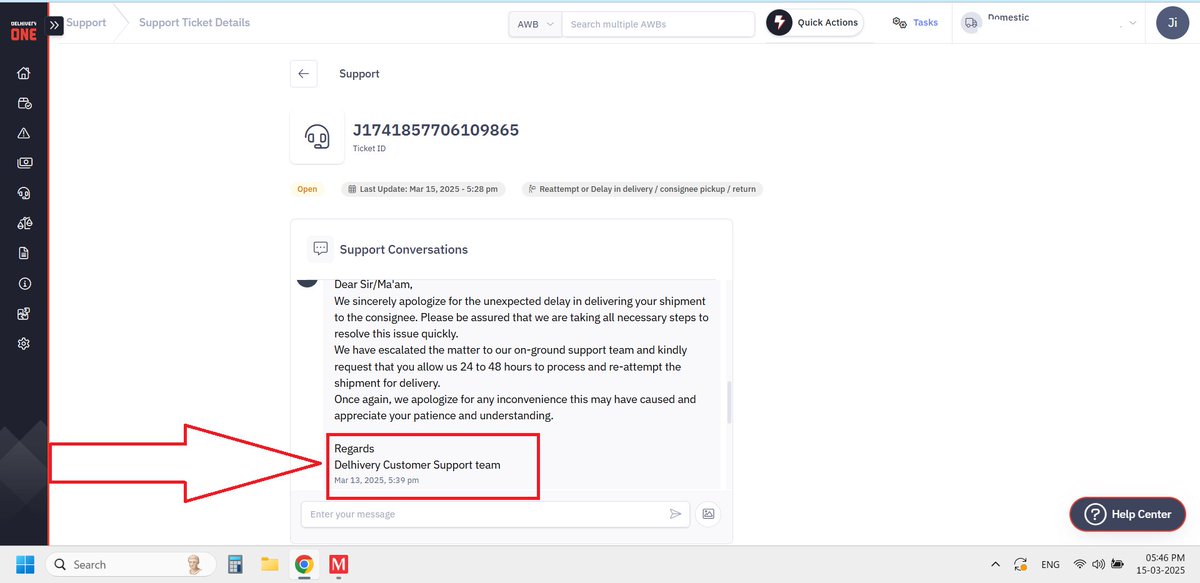This screenshot has width=1200, height=583.
Task: Open the Settings gear in the sidebar
Action: 24,343
